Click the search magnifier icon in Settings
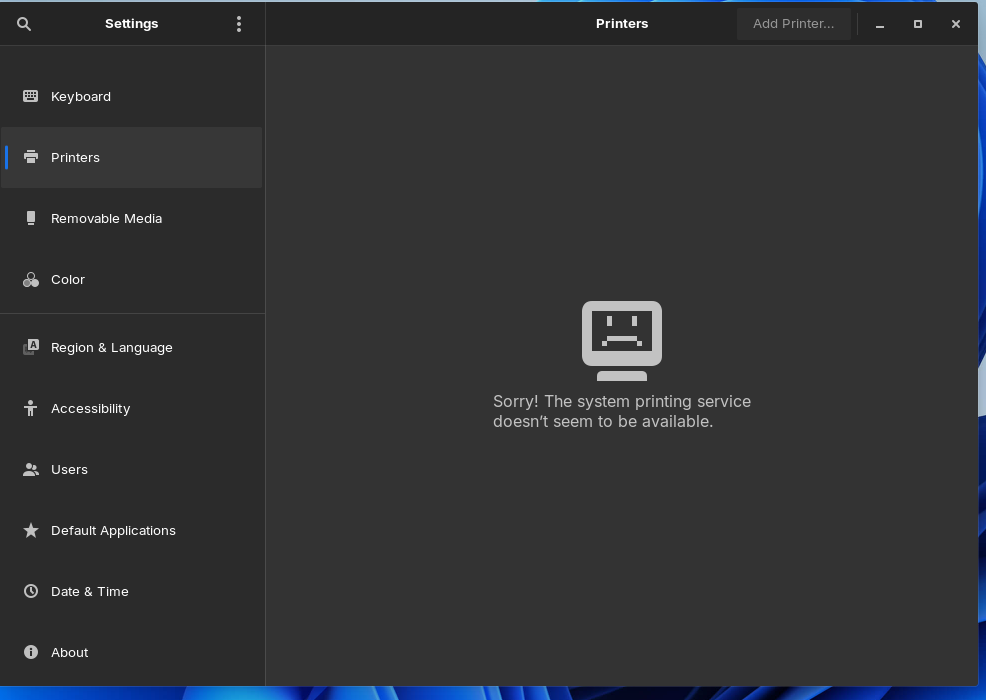986x700 pixels. click(x=24, y=24)
